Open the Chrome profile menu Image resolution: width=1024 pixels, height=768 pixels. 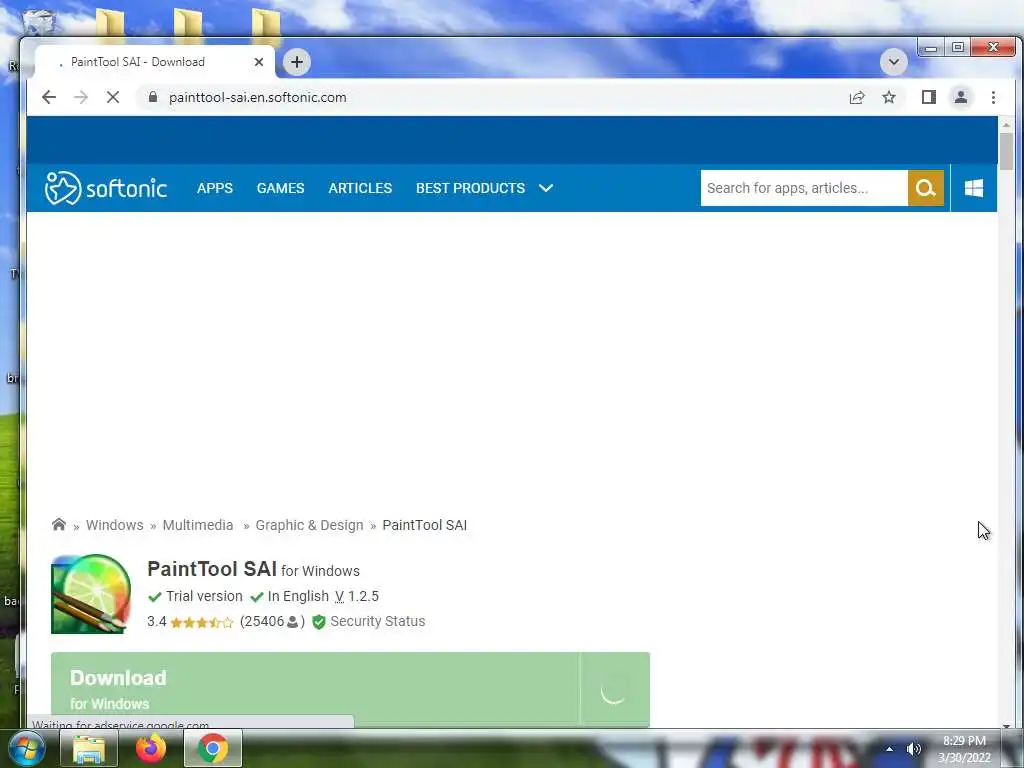pos(961,97)
